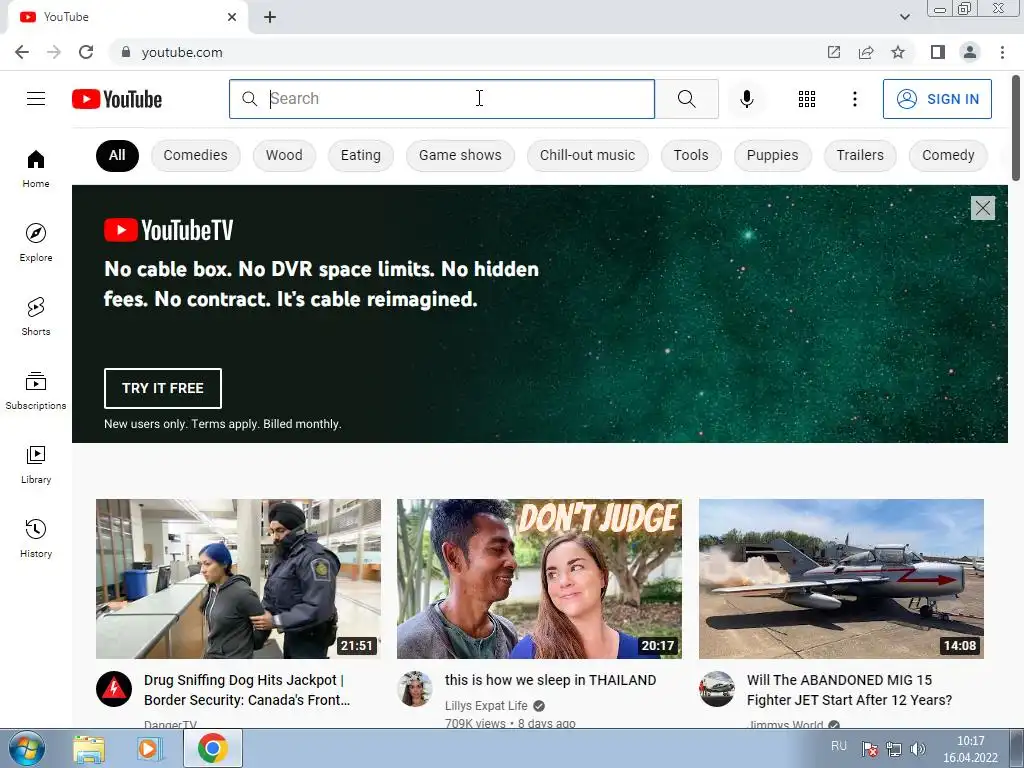Screen dimensions: 1024x768
Task: Select the Tools filter chip
Action: point(691,155)
